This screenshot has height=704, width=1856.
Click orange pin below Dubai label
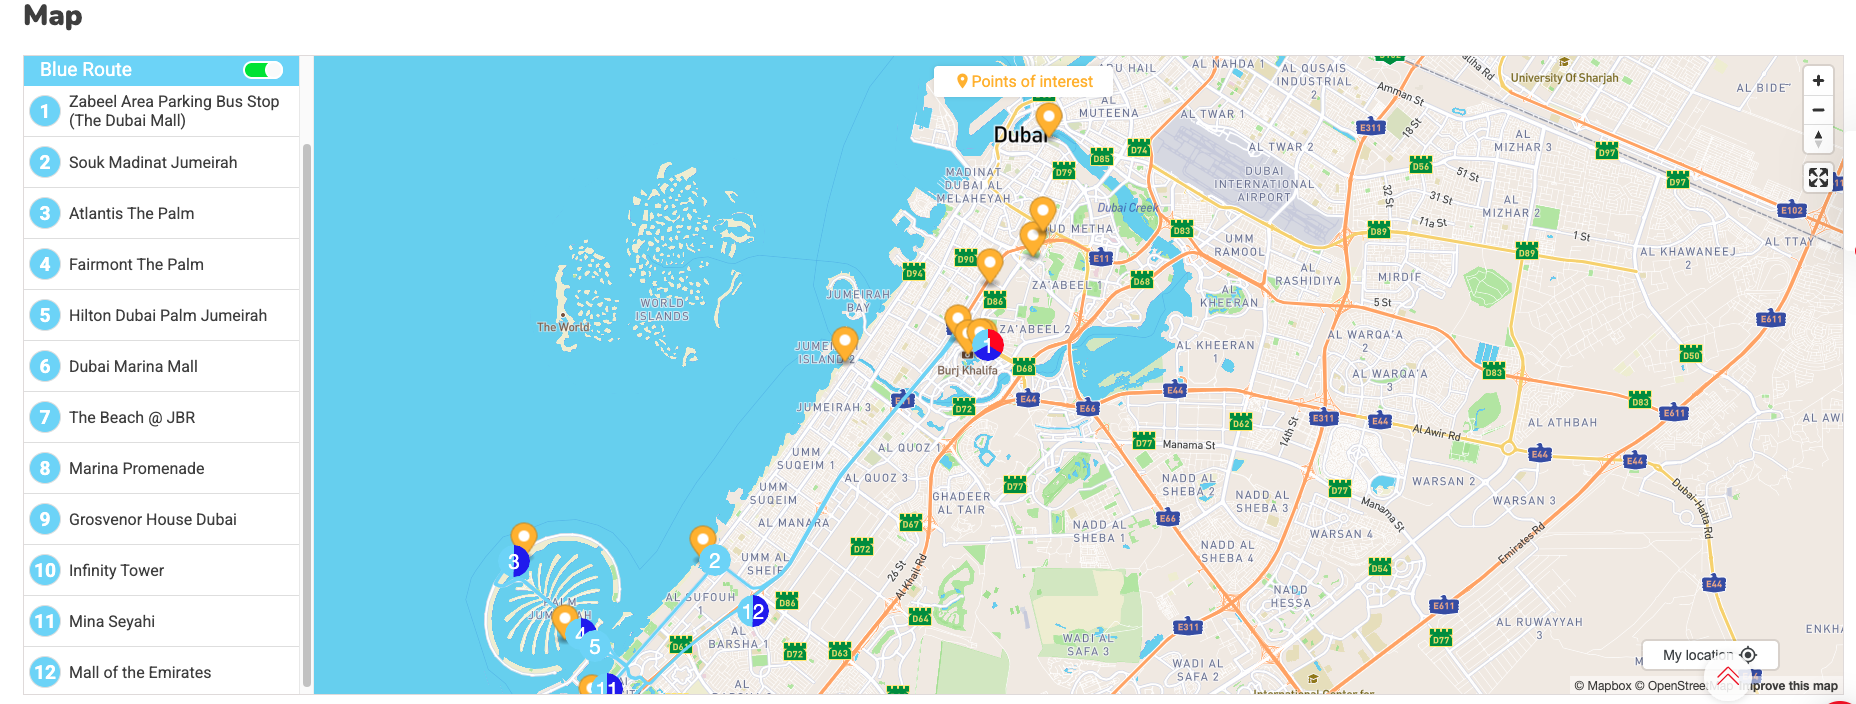(1048, 121)
